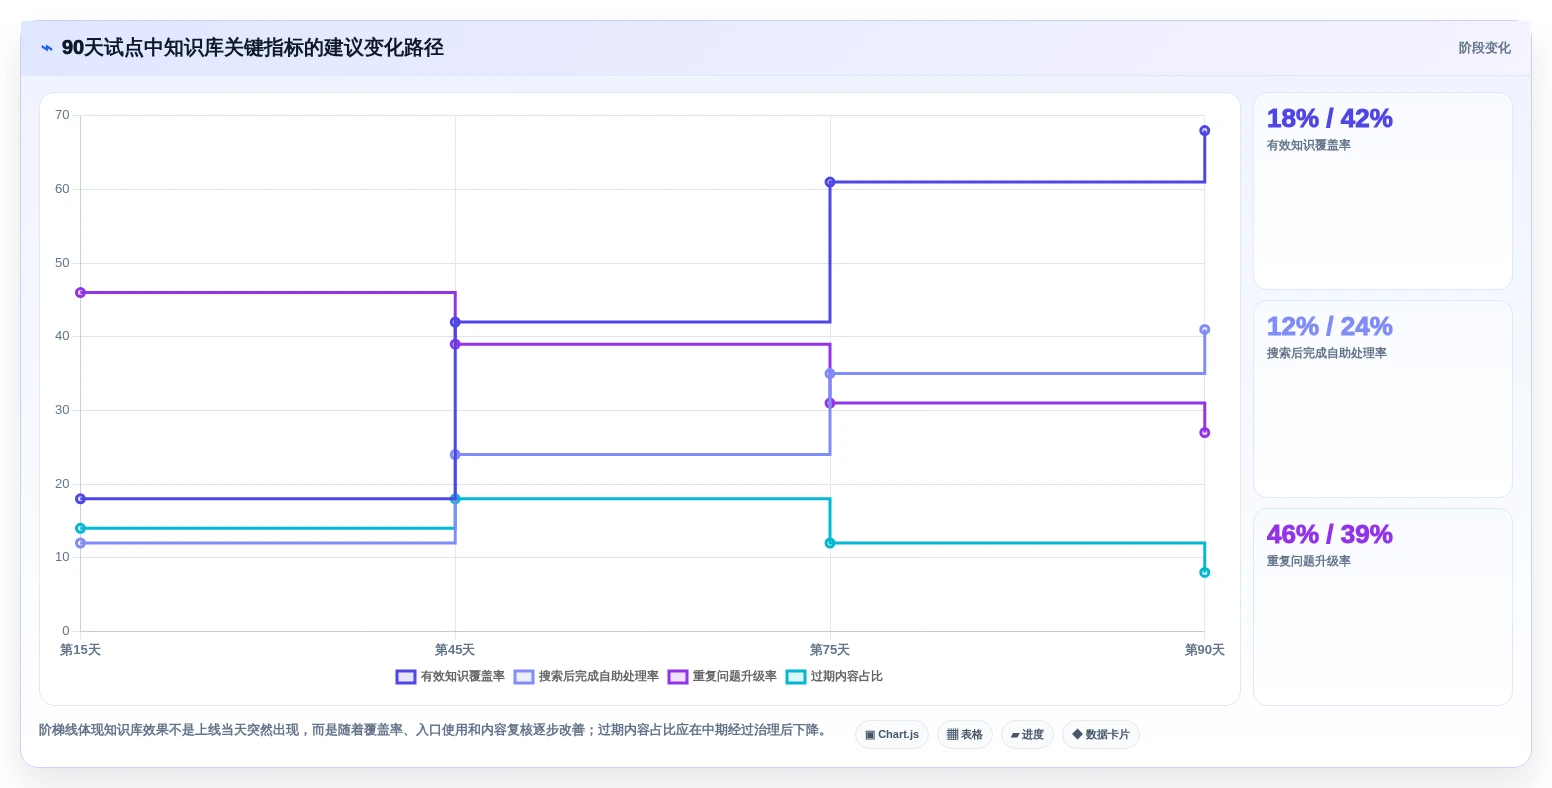Click the lightning icon beside the chart title
The width and height of the screenshot is (1552, 788).
(46, 48)
